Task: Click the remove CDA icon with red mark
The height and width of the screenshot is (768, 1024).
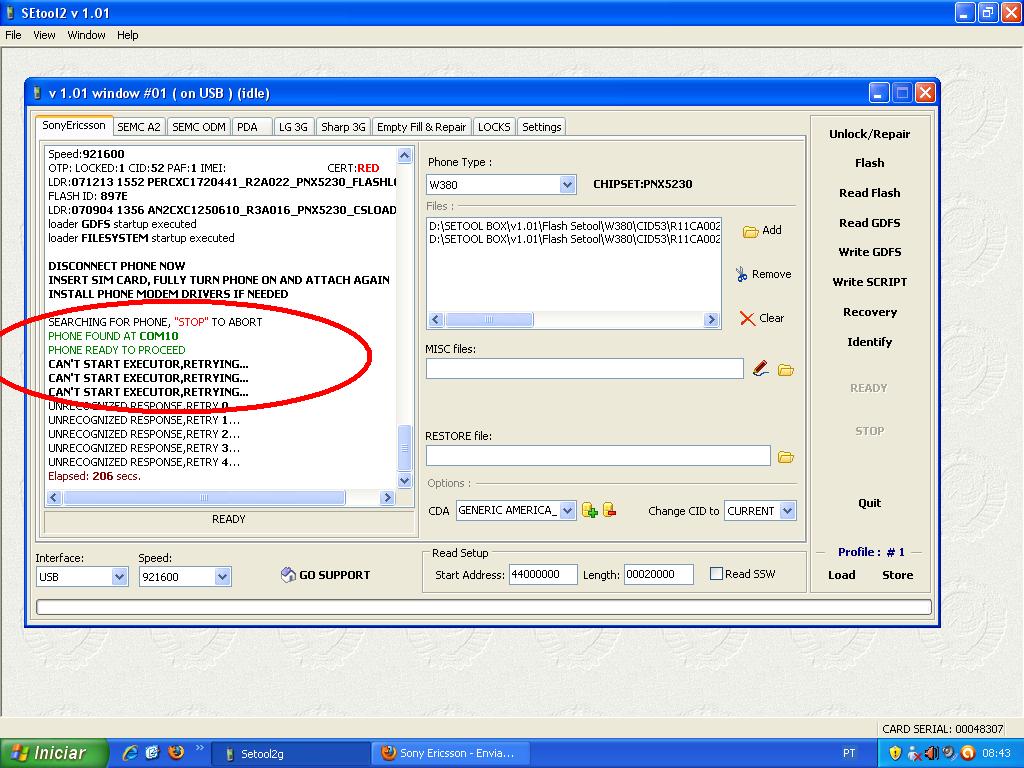Action: [x=609, y=510]
